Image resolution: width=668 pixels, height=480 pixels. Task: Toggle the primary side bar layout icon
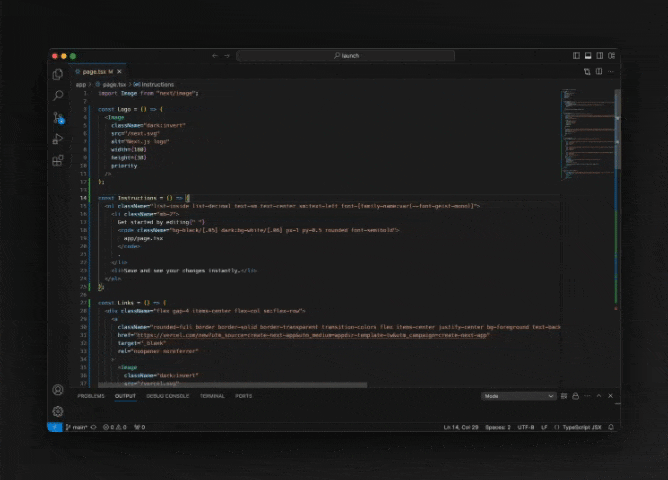[576, 56]
